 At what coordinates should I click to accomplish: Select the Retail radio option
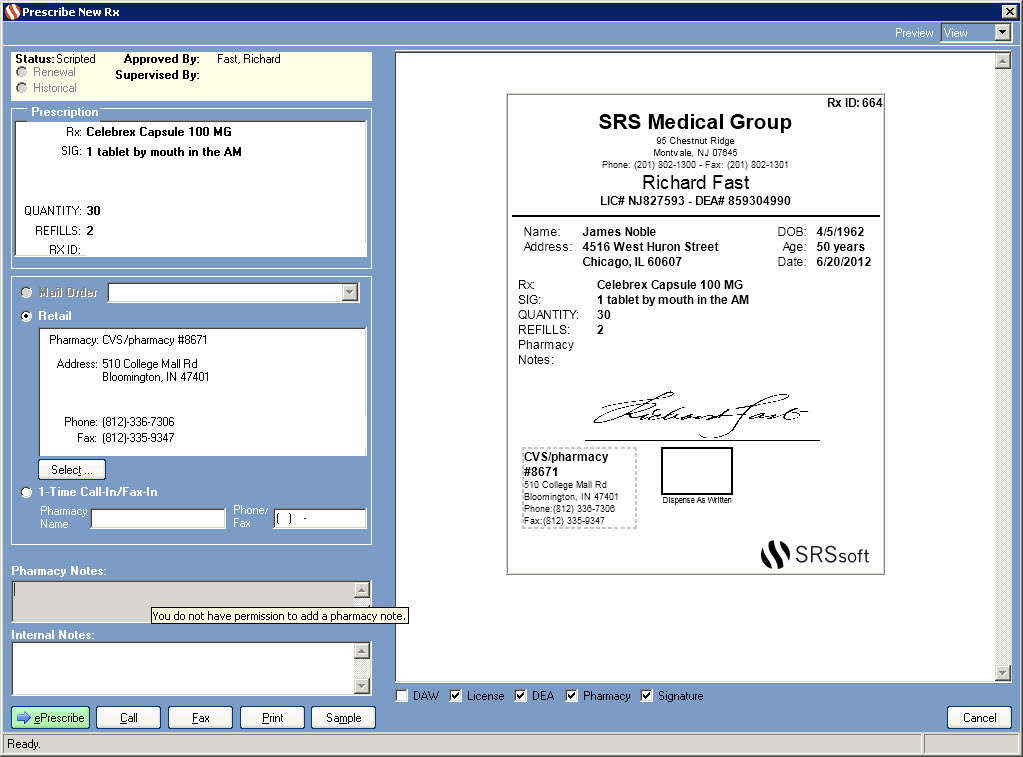point(27,317)
